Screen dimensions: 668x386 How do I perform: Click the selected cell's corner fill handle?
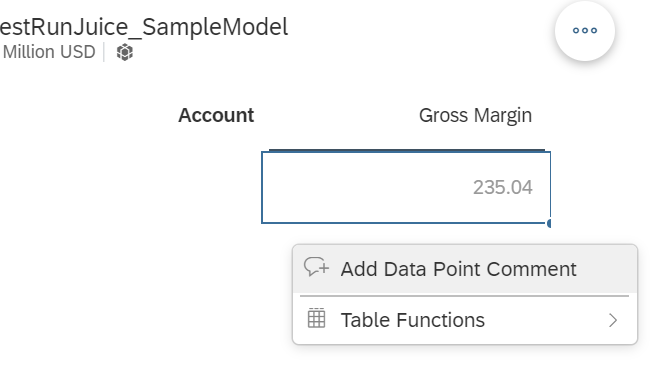(549, 223)
